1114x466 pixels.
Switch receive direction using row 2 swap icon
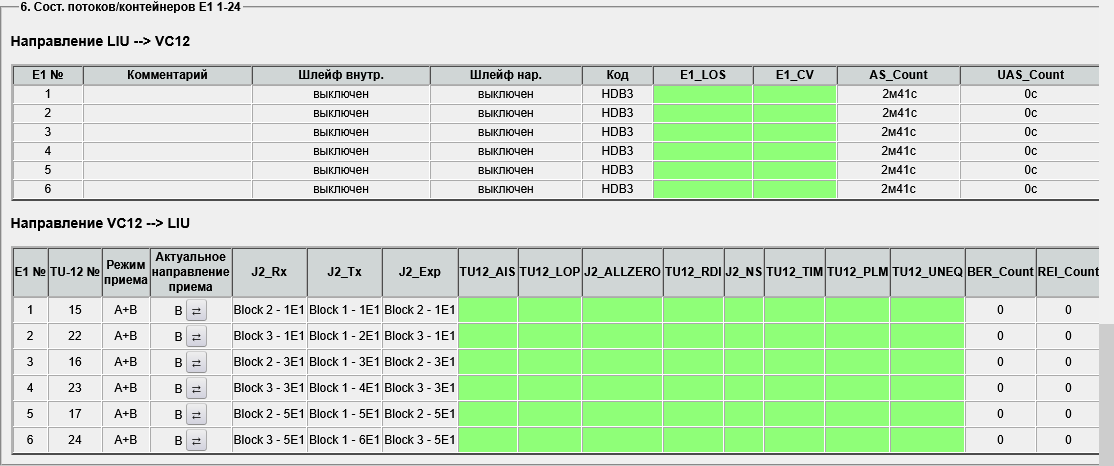tap(196, 336)
